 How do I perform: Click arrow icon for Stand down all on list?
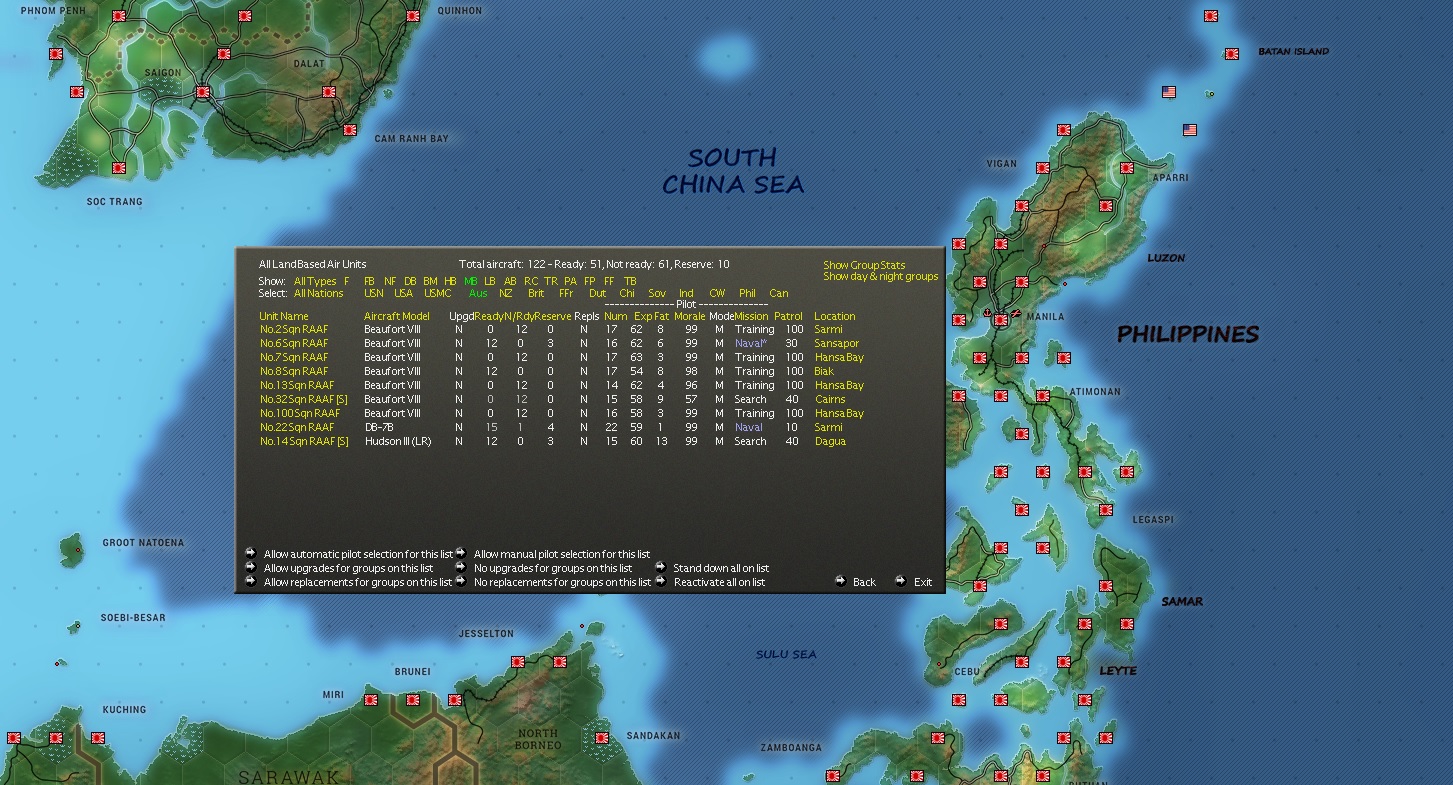click(x=661, y=567)
